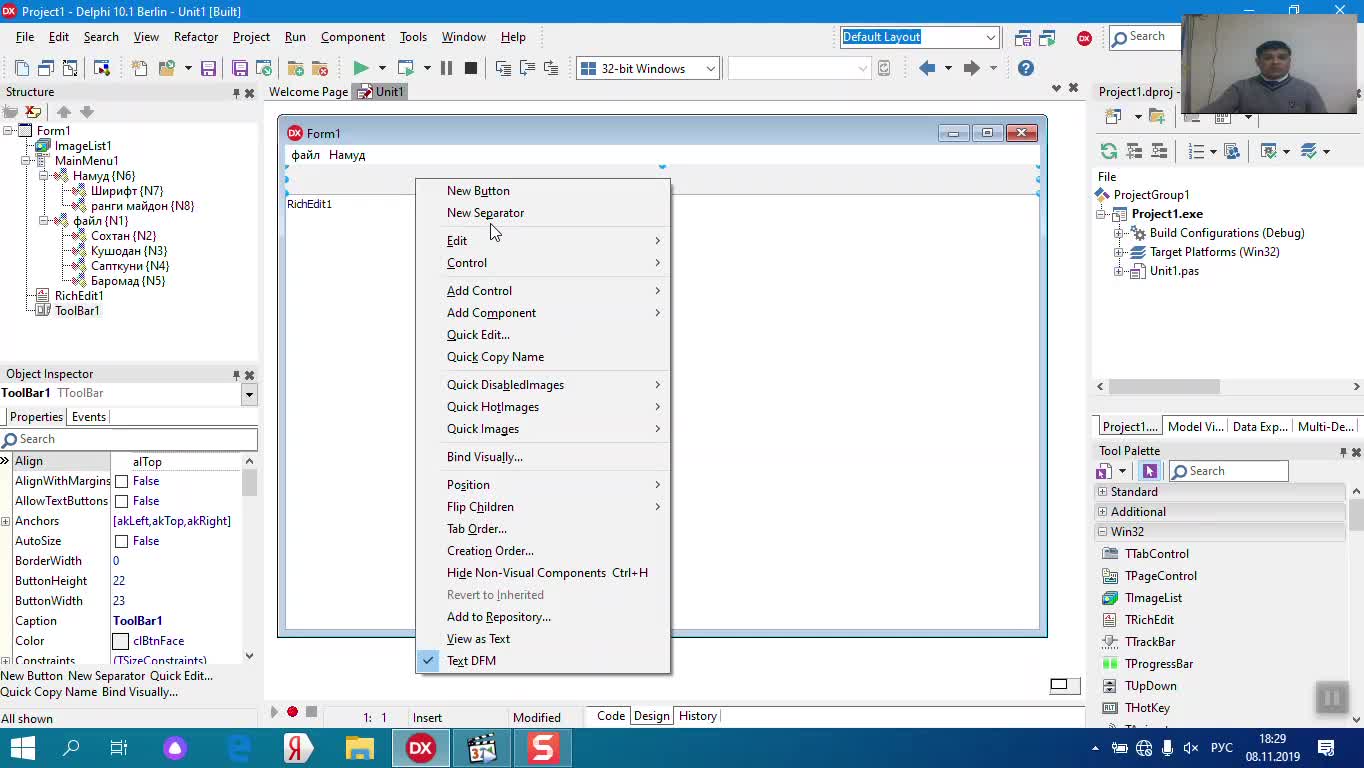Collapse the Win32 palette category
1364x768 pixels.
pos(1103,532)
